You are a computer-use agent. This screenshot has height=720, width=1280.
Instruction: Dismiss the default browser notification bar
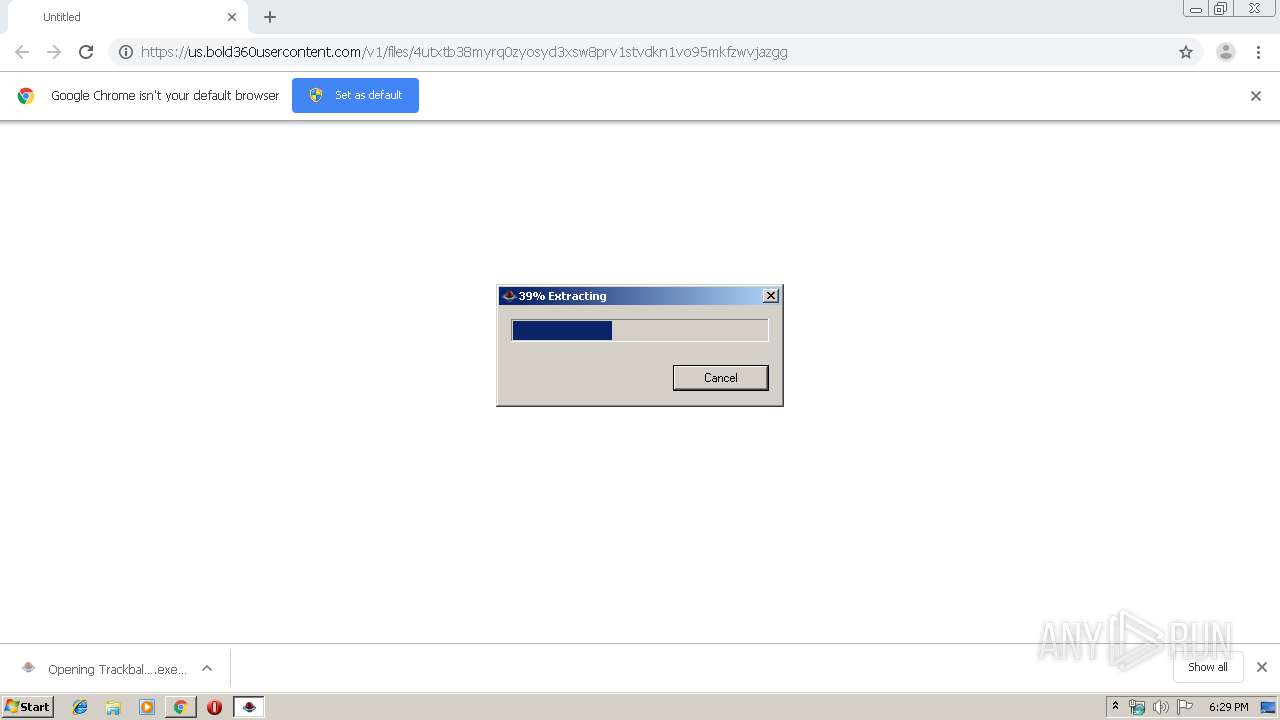(1256, 96)
